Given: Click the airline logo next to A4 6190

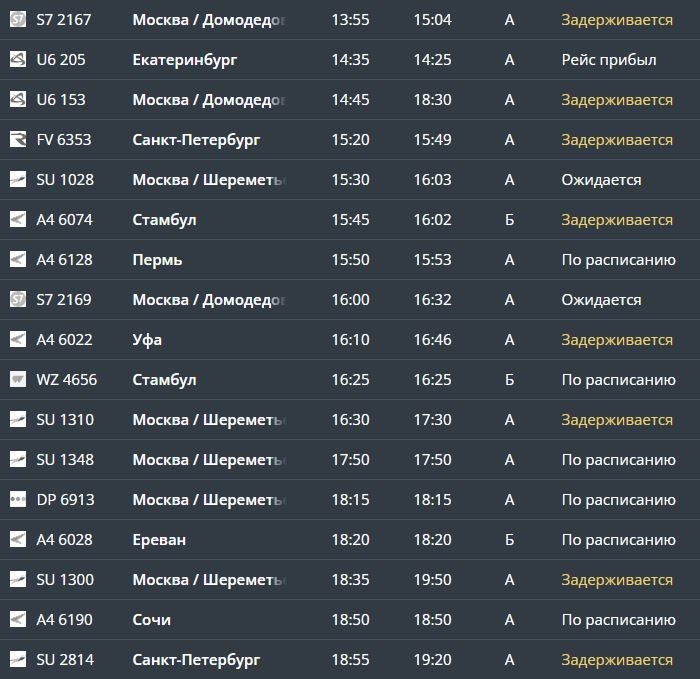Looking at the screenshot, I should coord(18,619).
